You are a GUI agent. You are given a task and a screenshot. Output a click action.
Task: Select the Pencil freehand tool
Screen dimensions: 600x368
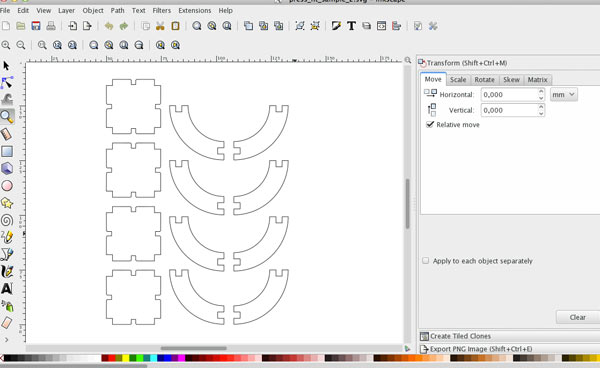pyautogui.click(x=7, y=237)
